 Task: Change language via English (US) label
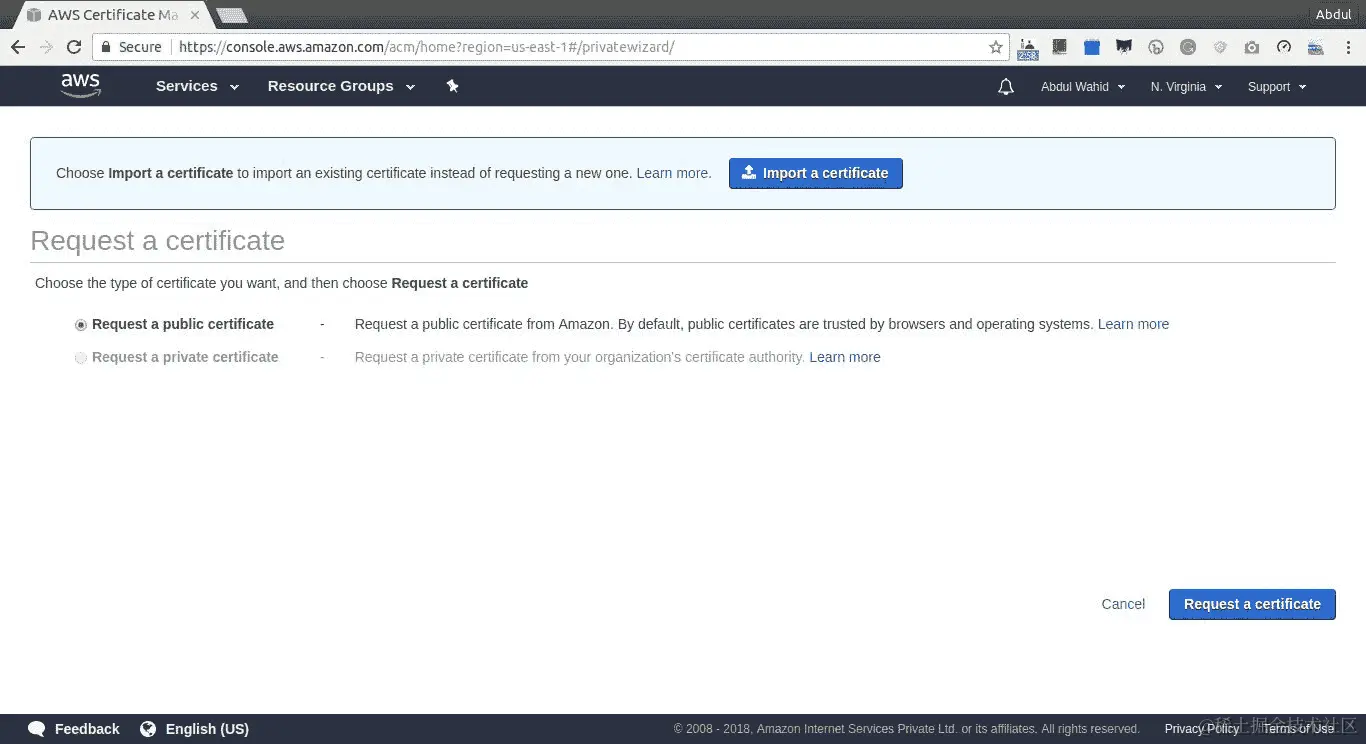coord(207,729)
